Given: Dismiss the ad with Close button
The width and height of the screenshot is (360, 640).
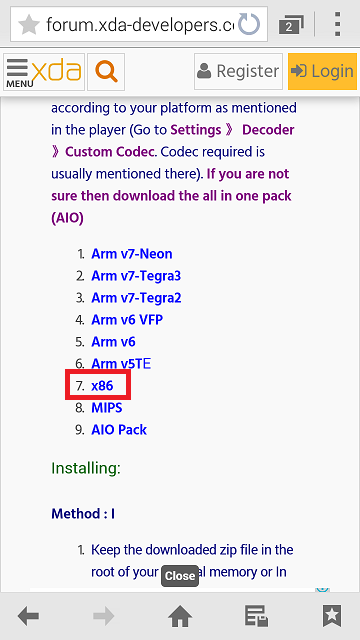Looking at the screenshot, I should [x=180, y=576].
